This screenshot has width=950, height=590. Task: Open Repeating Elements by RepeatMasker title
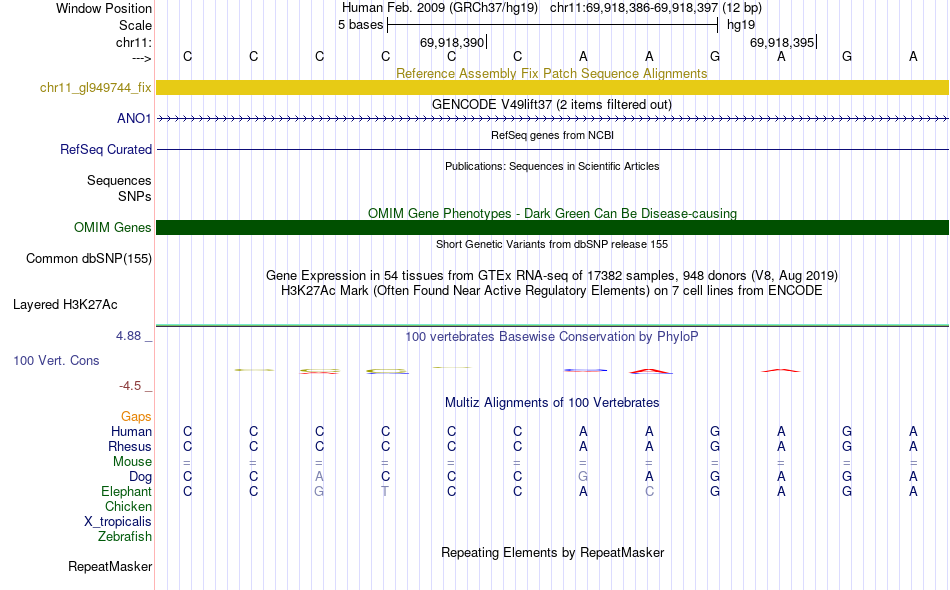coord(552,552)
